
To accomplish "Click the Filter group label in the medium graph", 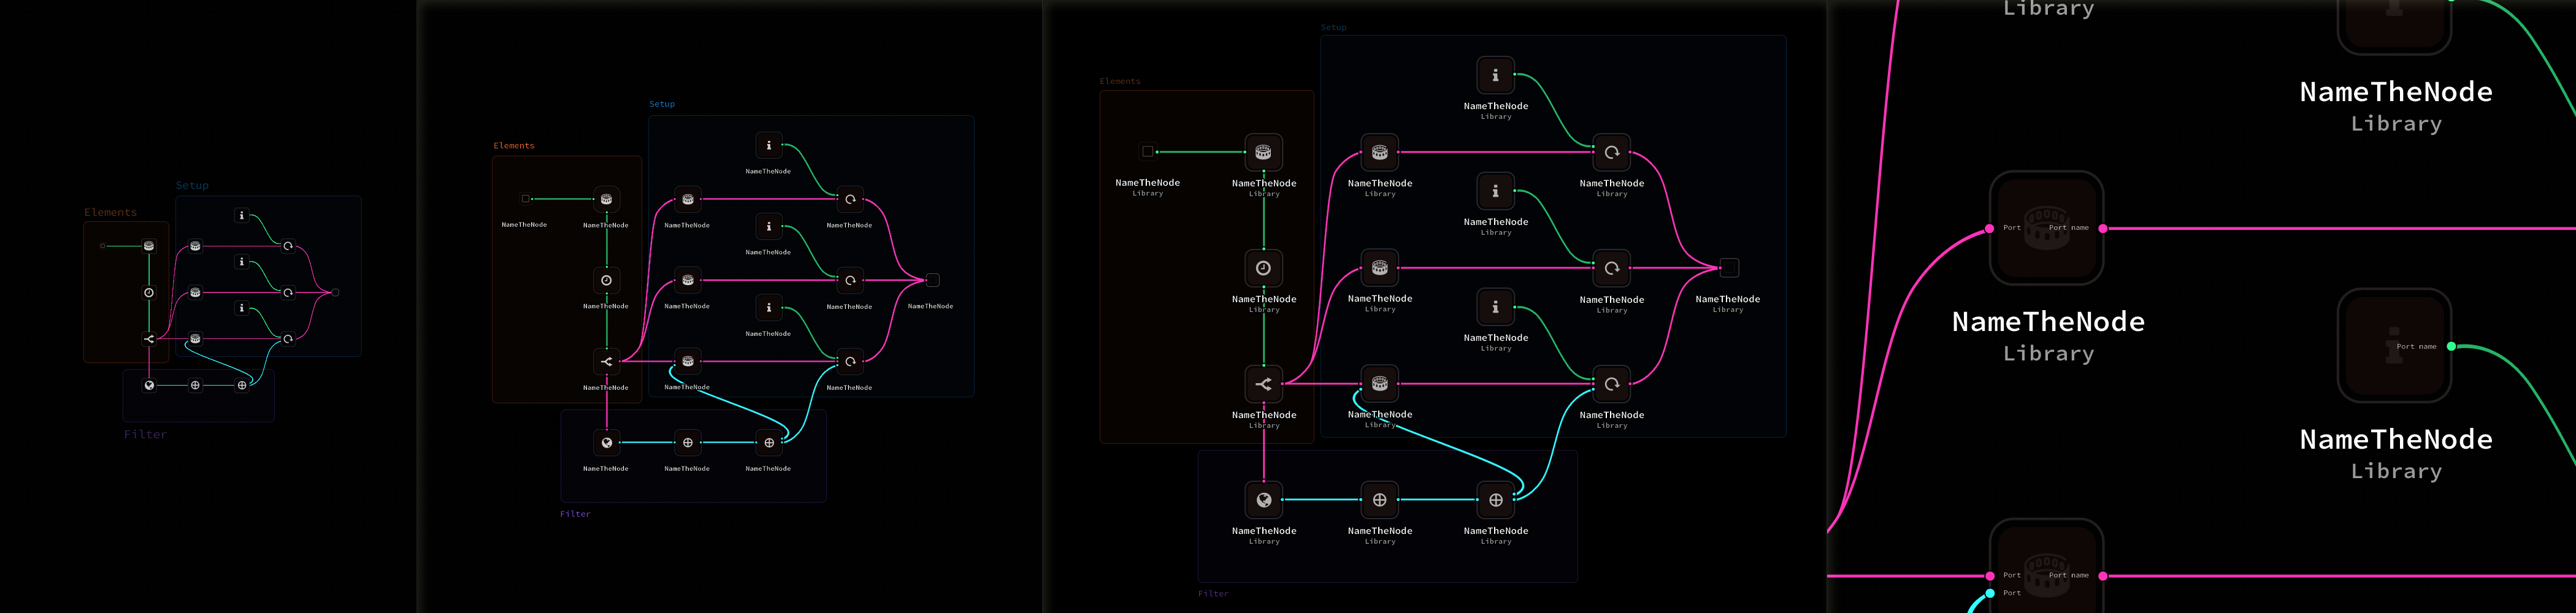I will [x=575, y=514].
